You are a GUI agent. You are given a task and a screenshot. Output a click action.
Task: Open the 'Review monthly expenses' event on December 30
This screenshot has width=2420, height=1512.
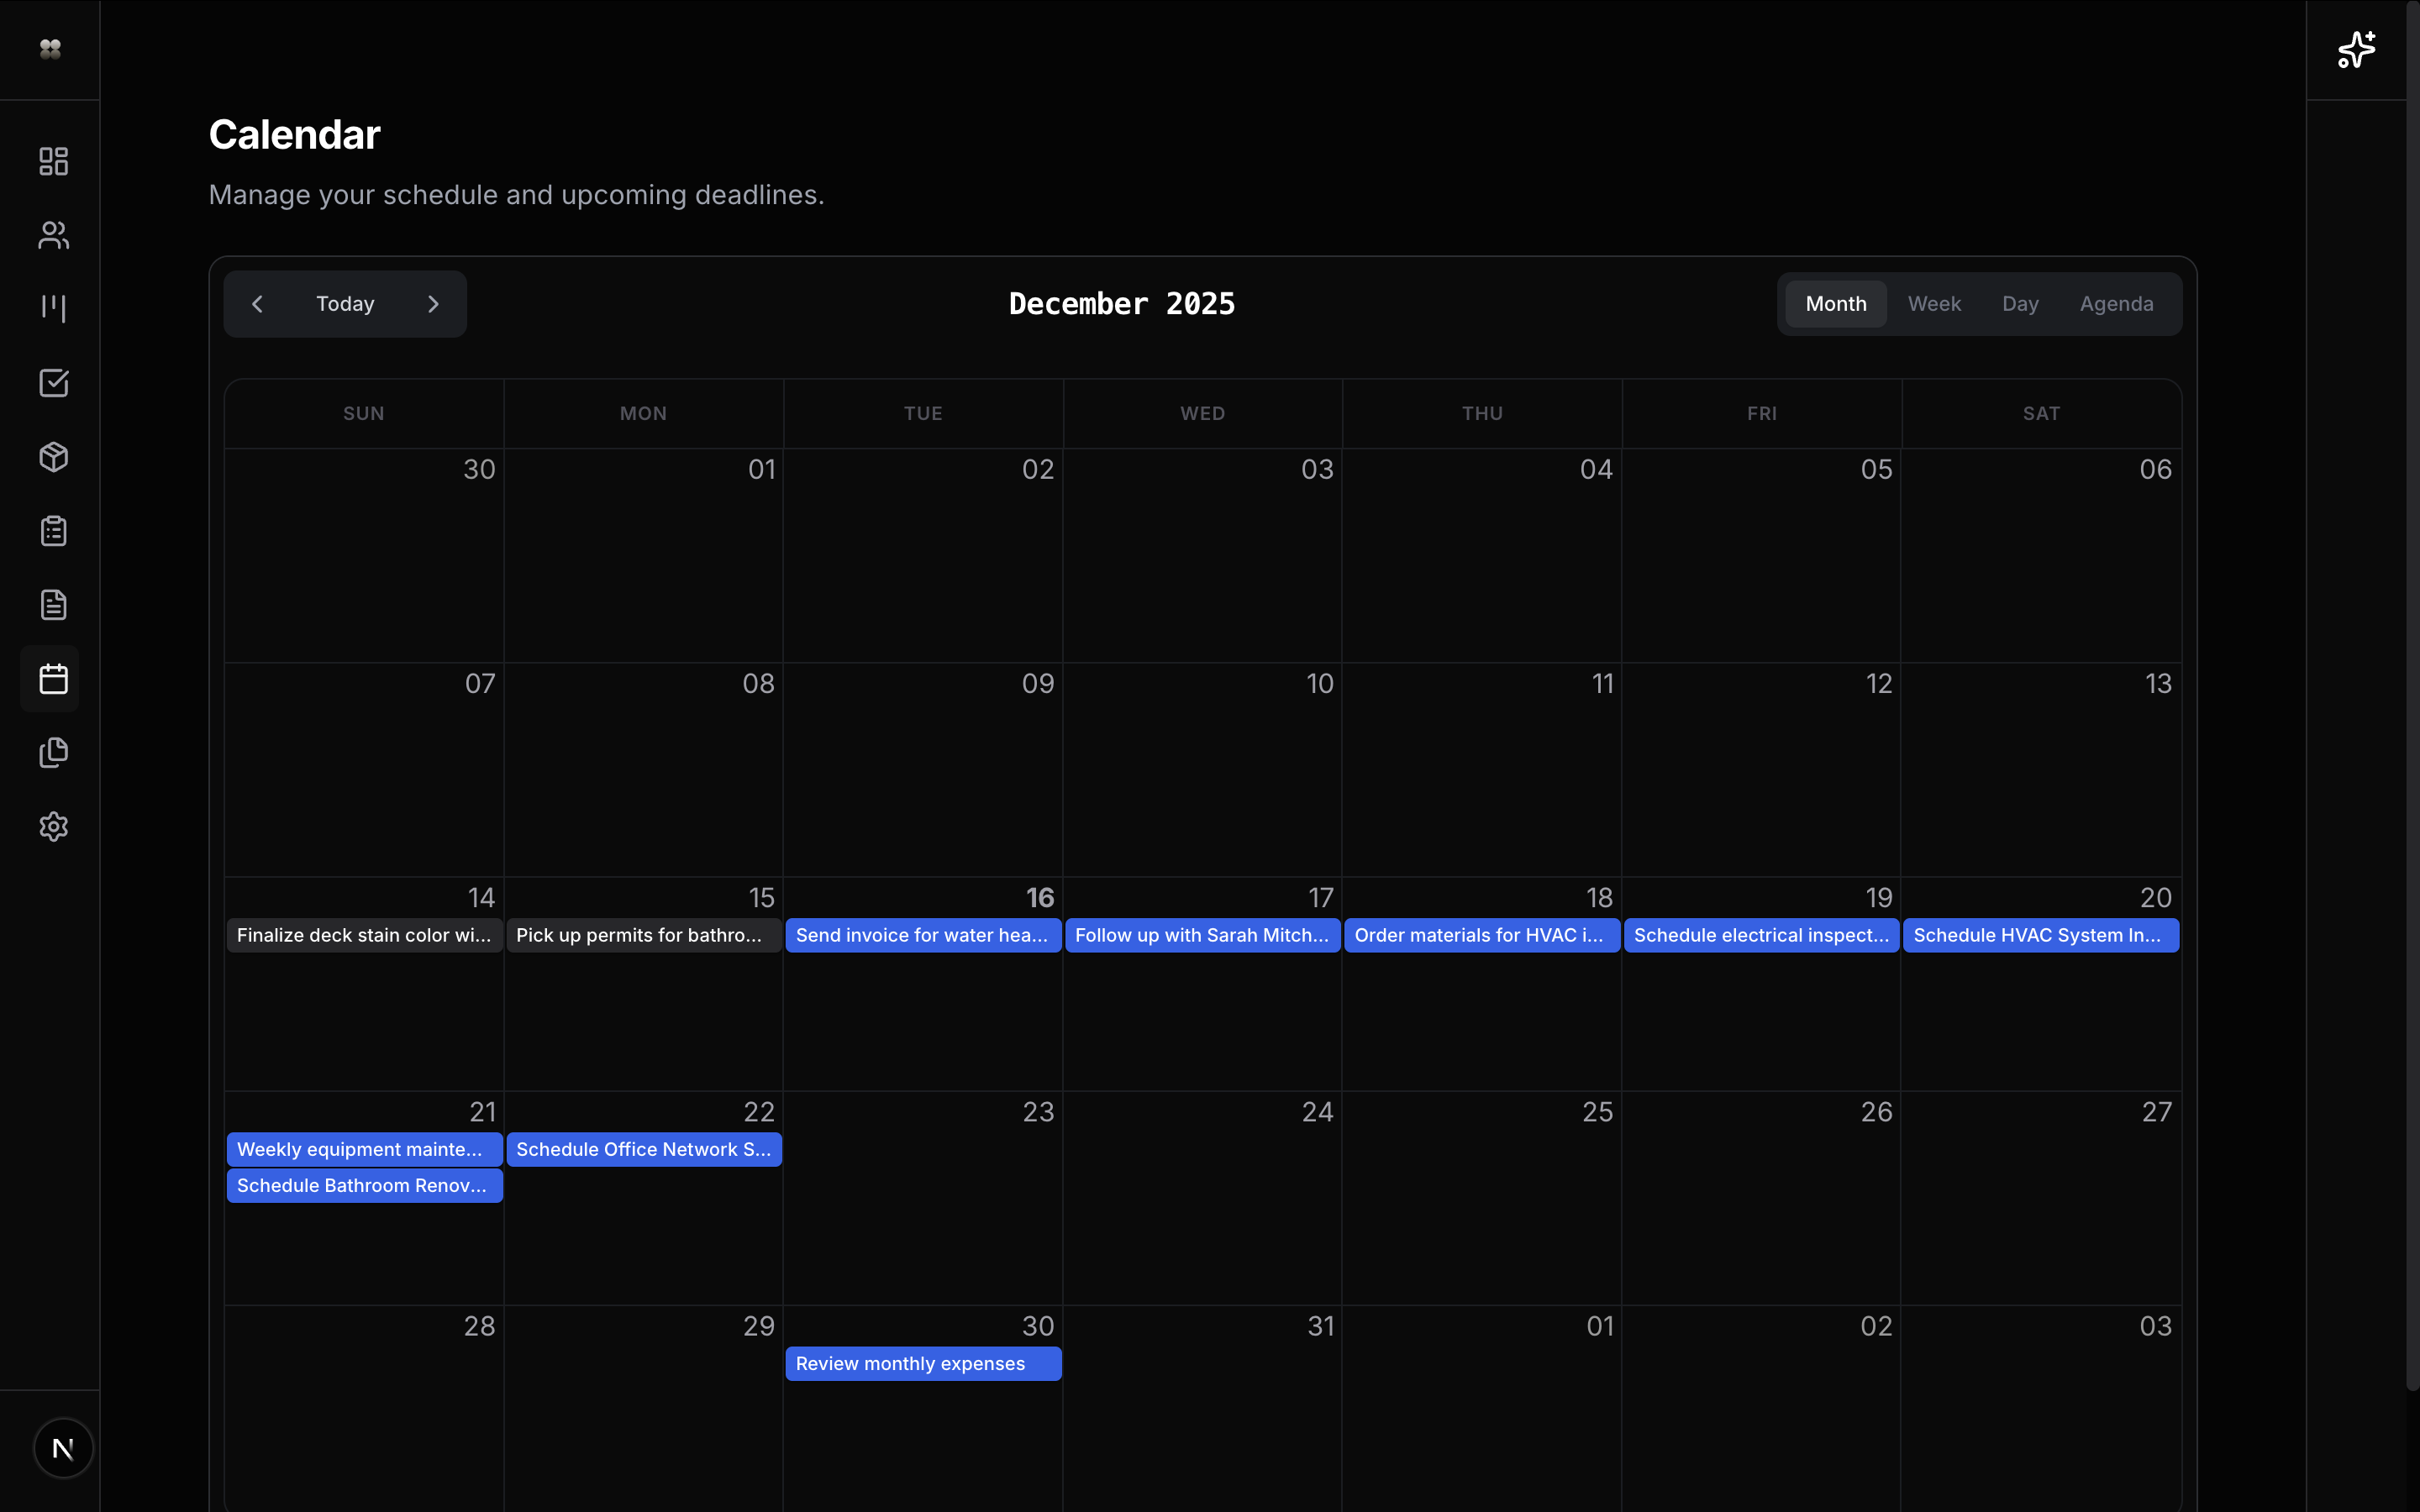coord(923,1363)
